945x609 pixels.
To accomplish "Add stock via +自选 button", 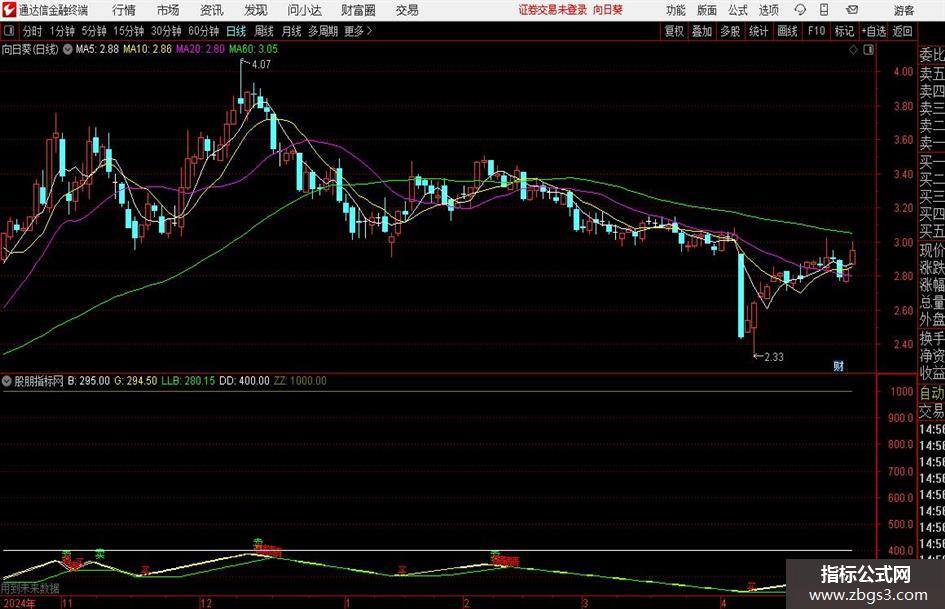I will [873, 31].
